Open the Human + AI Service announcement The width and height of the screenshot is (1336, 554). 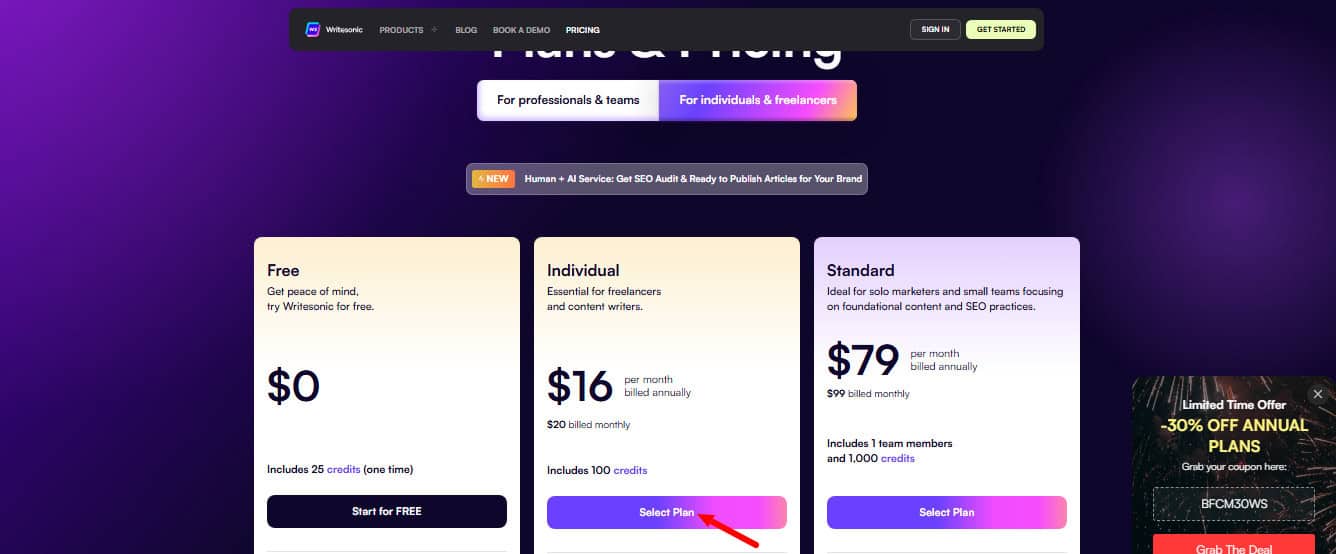tap(692, 179)
